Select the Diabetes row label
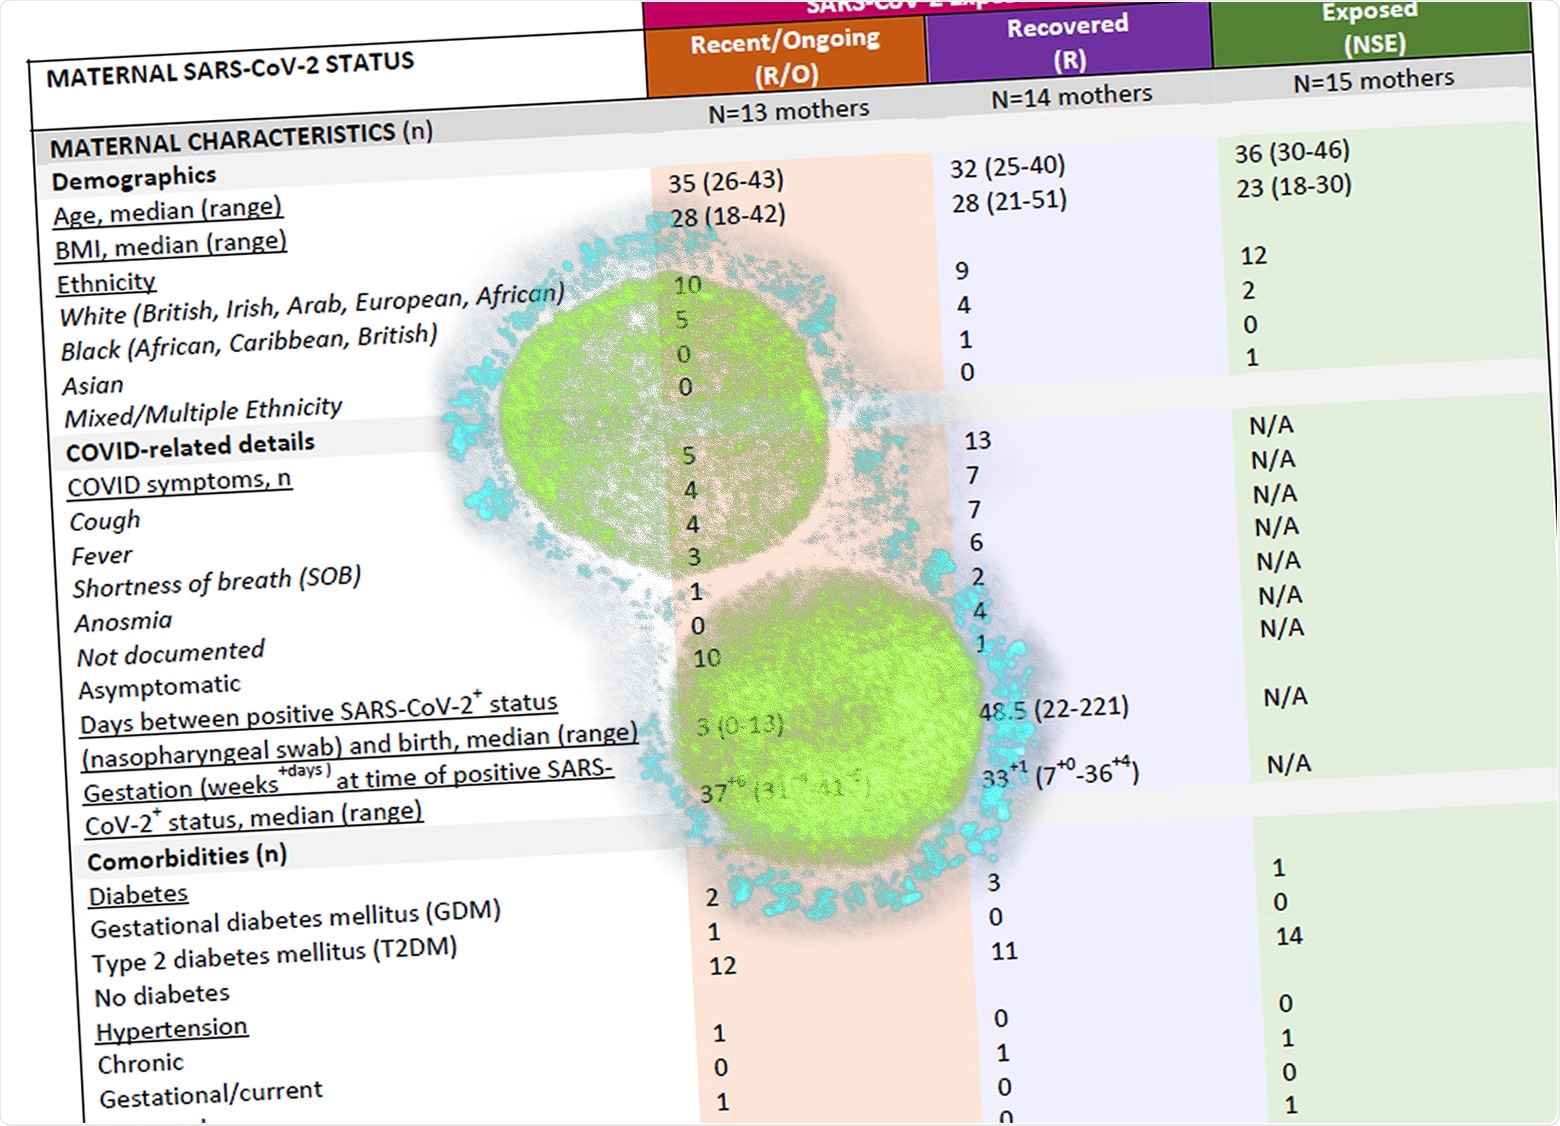 tap(140, 894)
